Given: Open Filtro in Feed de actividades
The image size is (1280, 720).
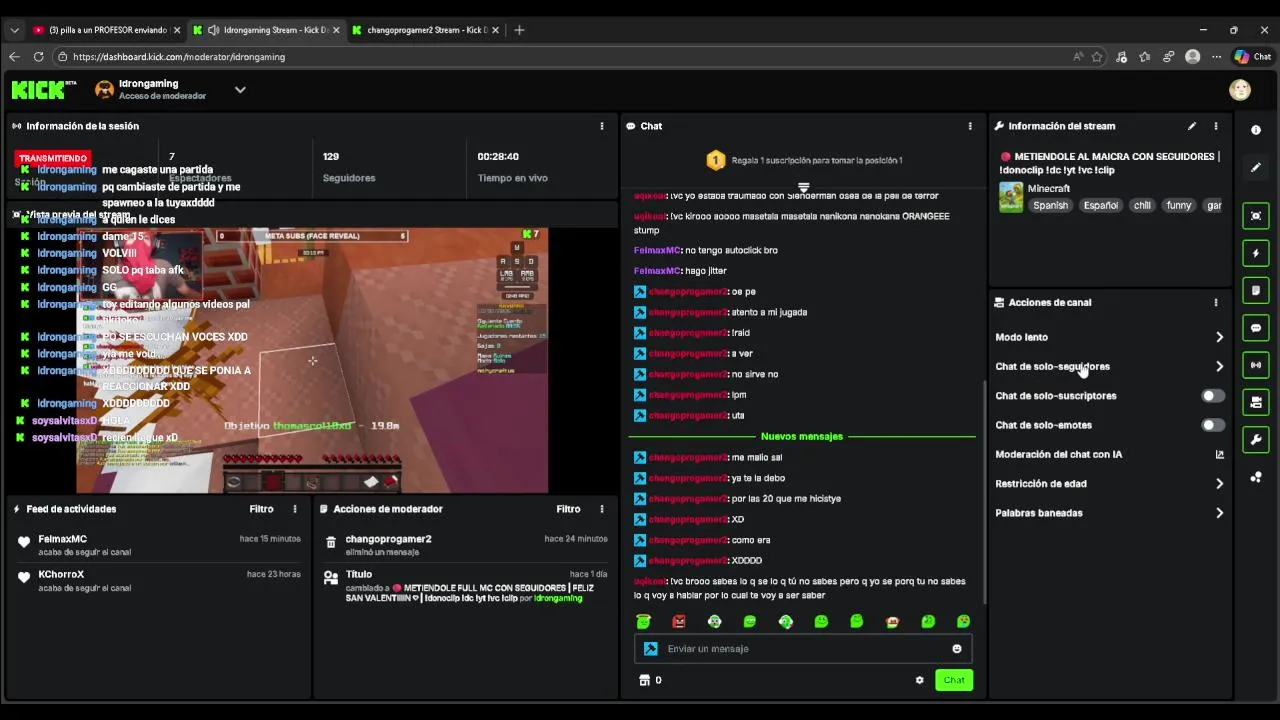Looking at the screenshot, I should 261,509.
